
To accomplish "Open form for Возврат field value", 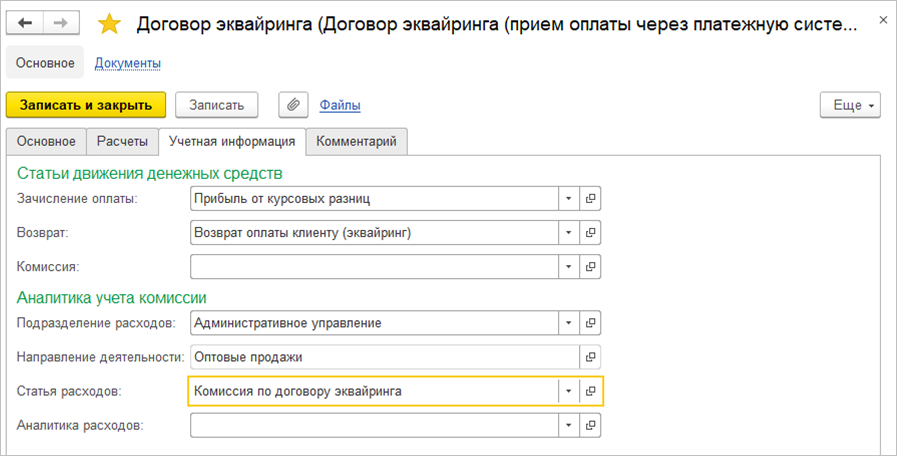I will pos(590,233).
